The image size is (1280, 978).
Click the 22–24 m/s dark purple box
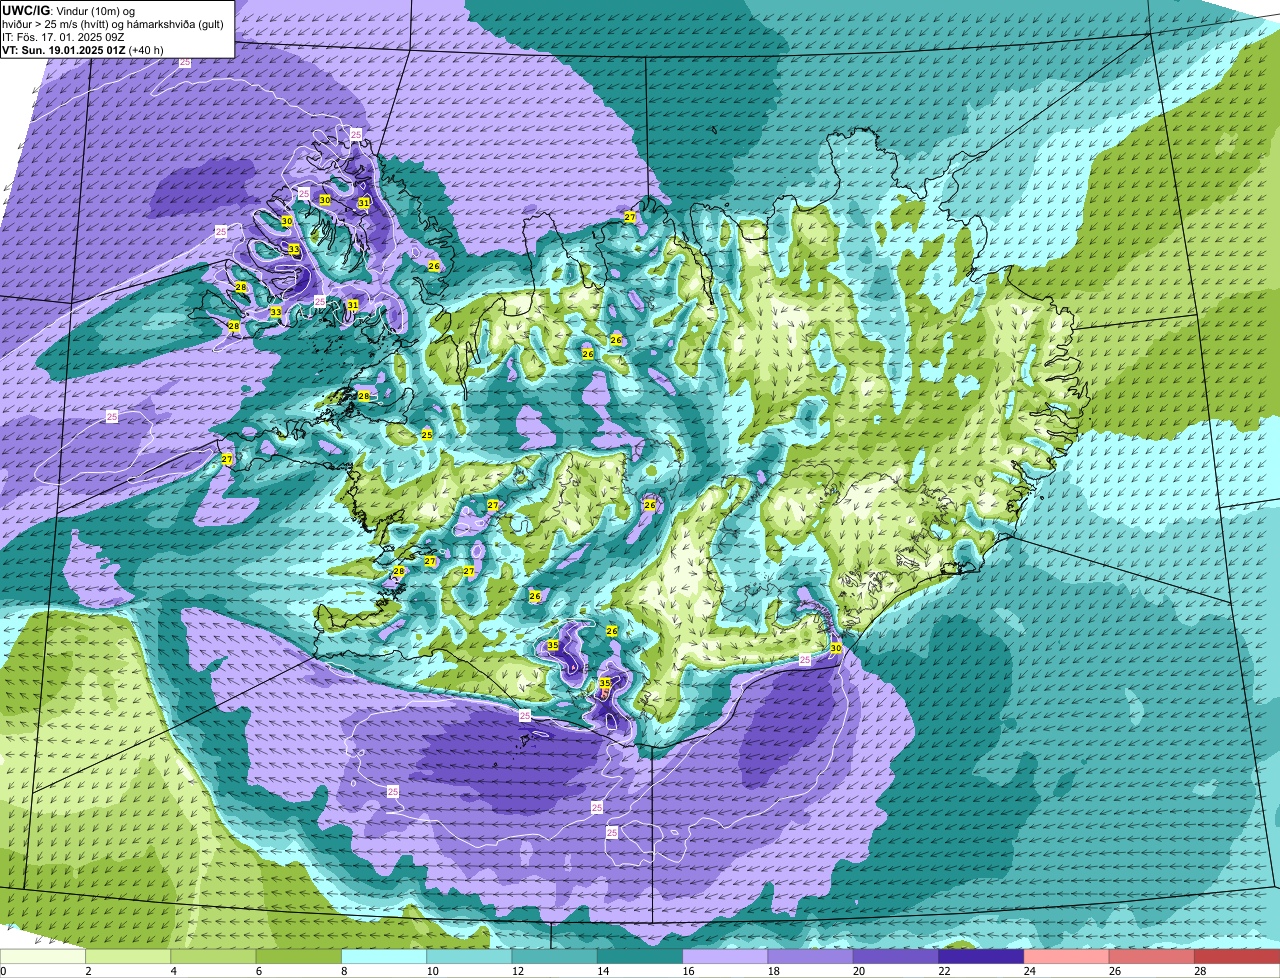pyautogui.click(x=982, y=957)
